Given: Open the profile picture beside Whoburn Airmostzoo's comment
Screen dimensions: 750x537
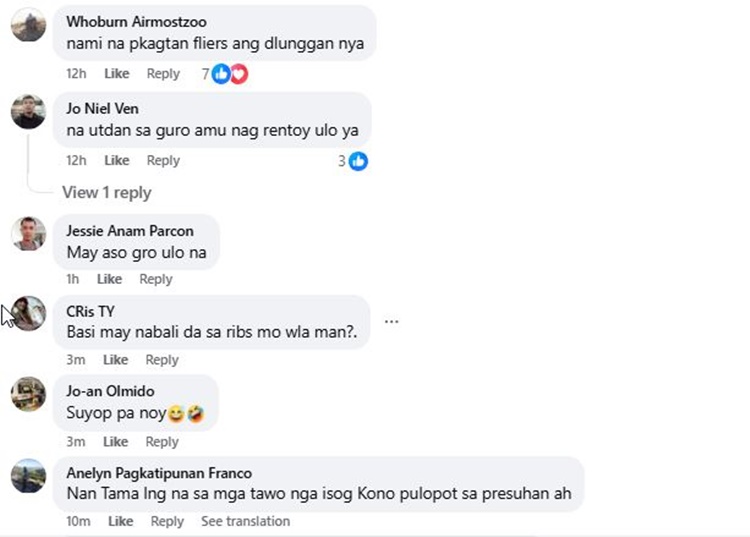Looking at the screenshot, I should pyautogui.click(x=28, y=24).
